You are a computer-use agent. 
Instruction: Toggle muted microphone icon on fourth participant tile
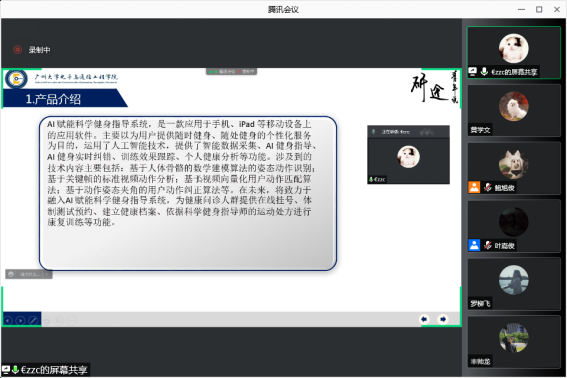click(488, 245)
